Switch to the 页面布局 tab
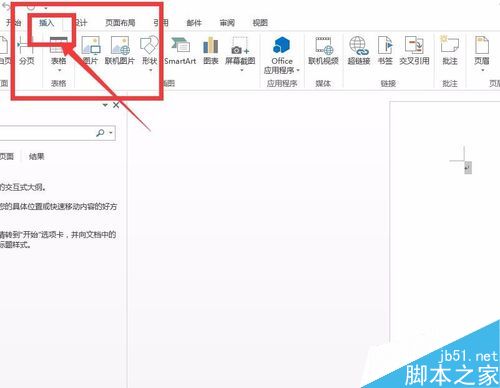 (120, 23)
